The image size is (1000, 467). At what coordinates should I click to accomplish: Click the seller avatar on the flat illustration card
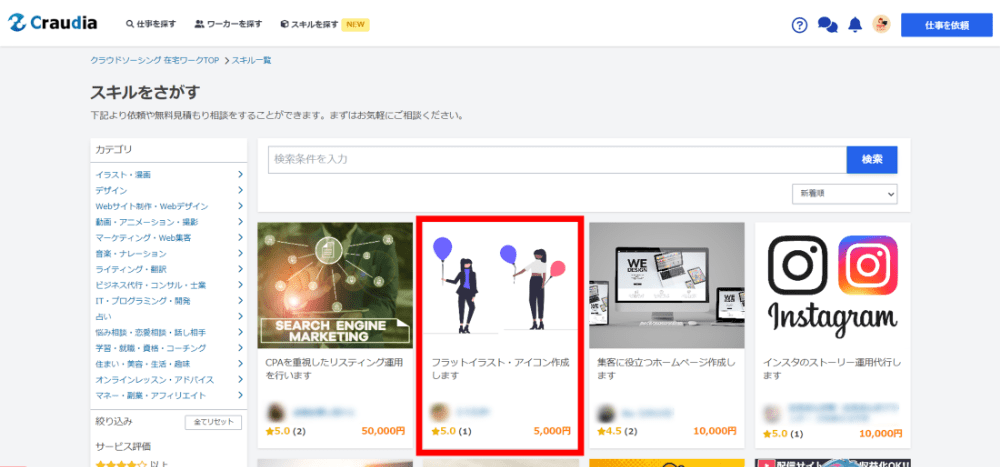(439, 411)
